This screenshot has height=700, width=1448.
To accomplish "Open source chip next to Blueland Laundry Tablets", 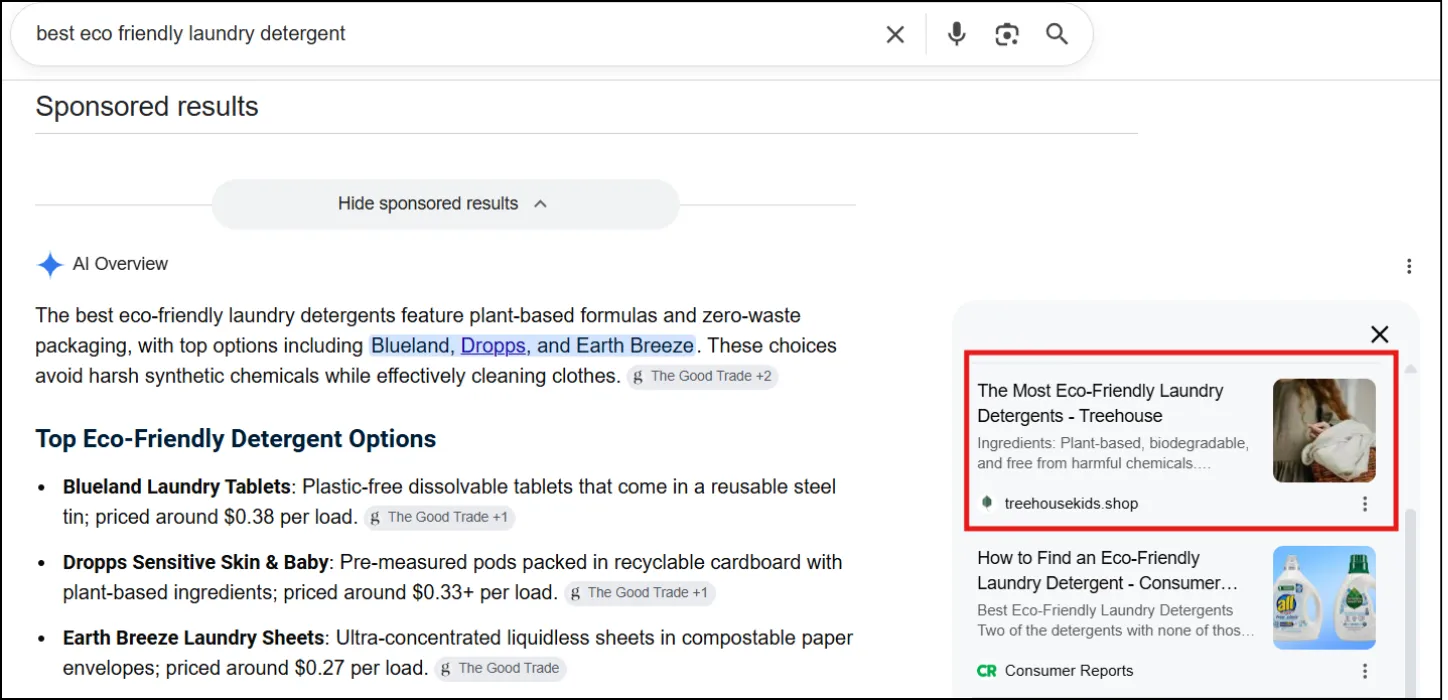I will tap(439, 518).
